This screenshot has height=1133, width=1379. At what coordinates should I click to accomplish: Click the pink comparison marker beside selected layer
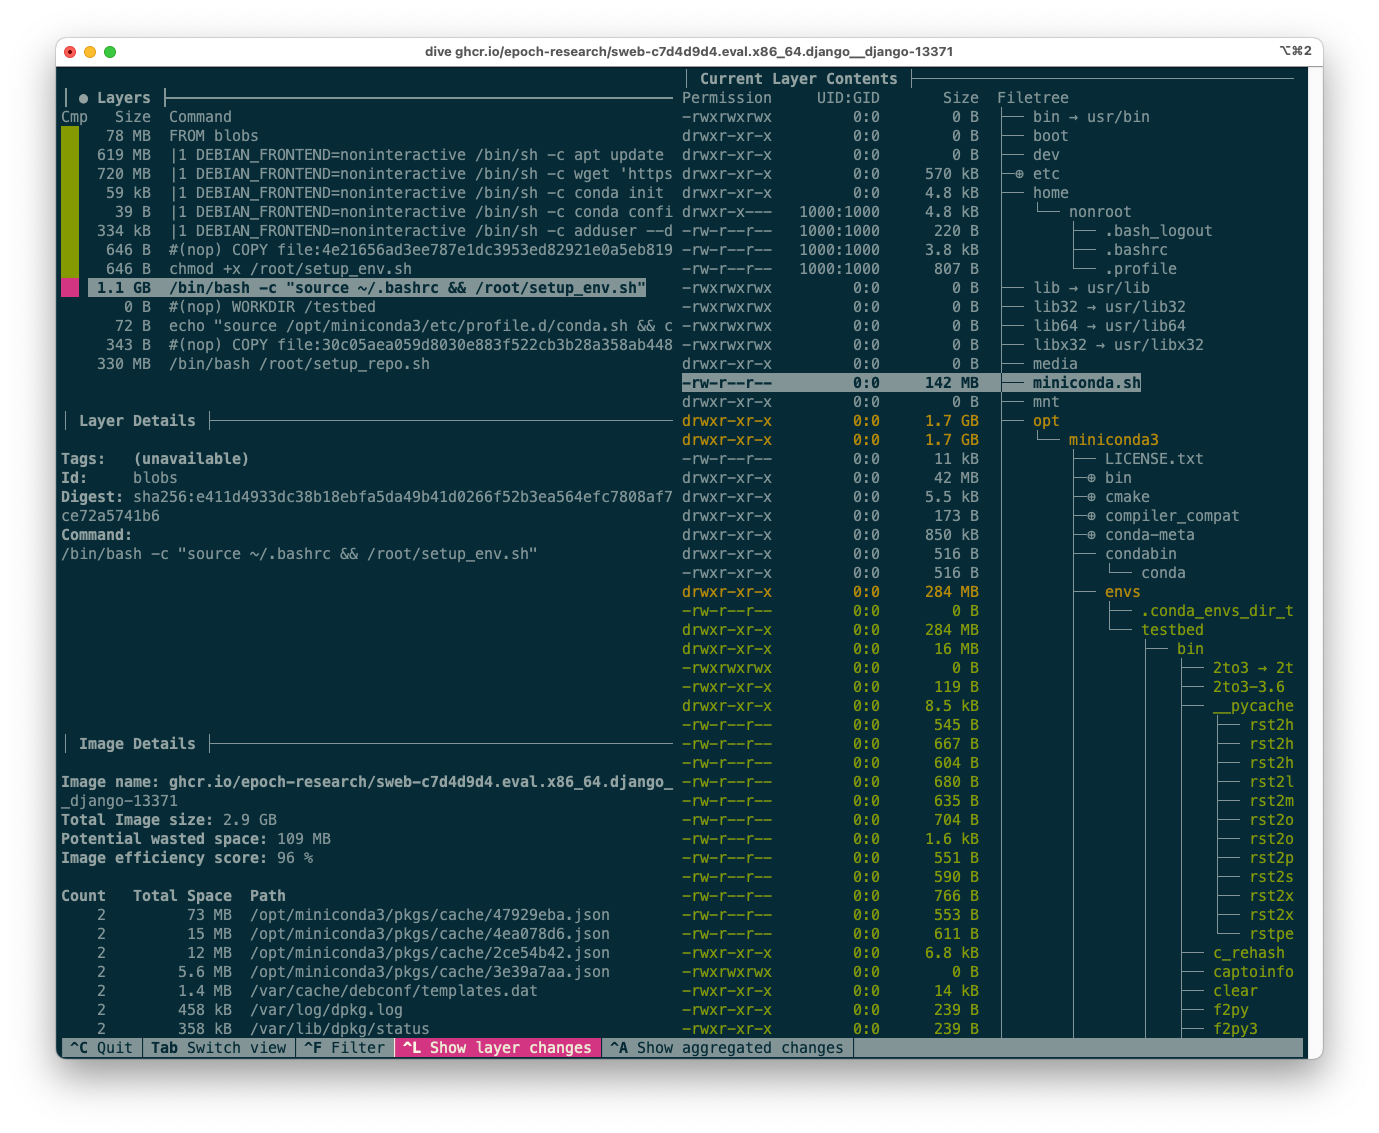click(x=70, y=288)
